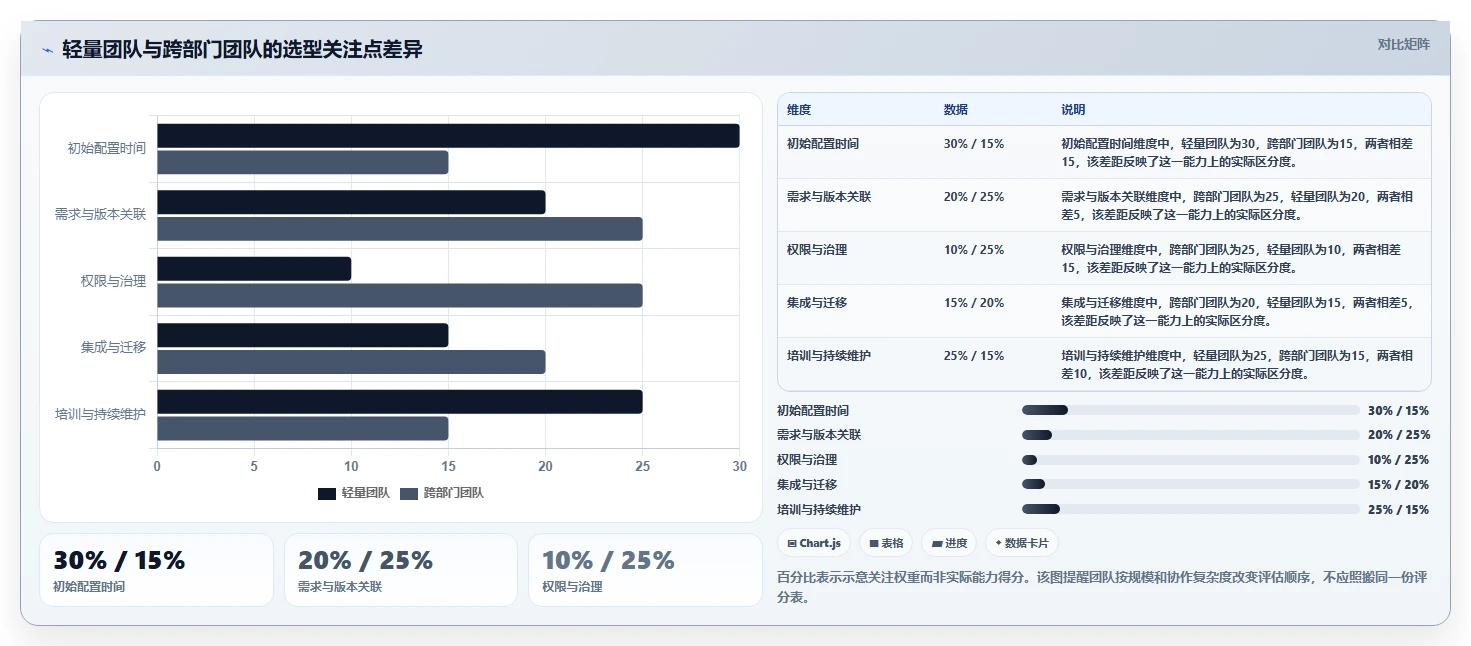The image size is (1471, 646).
Task: Click the 初始配置时间 description in the 说明 column
Action: click(x=1238, y=152)
